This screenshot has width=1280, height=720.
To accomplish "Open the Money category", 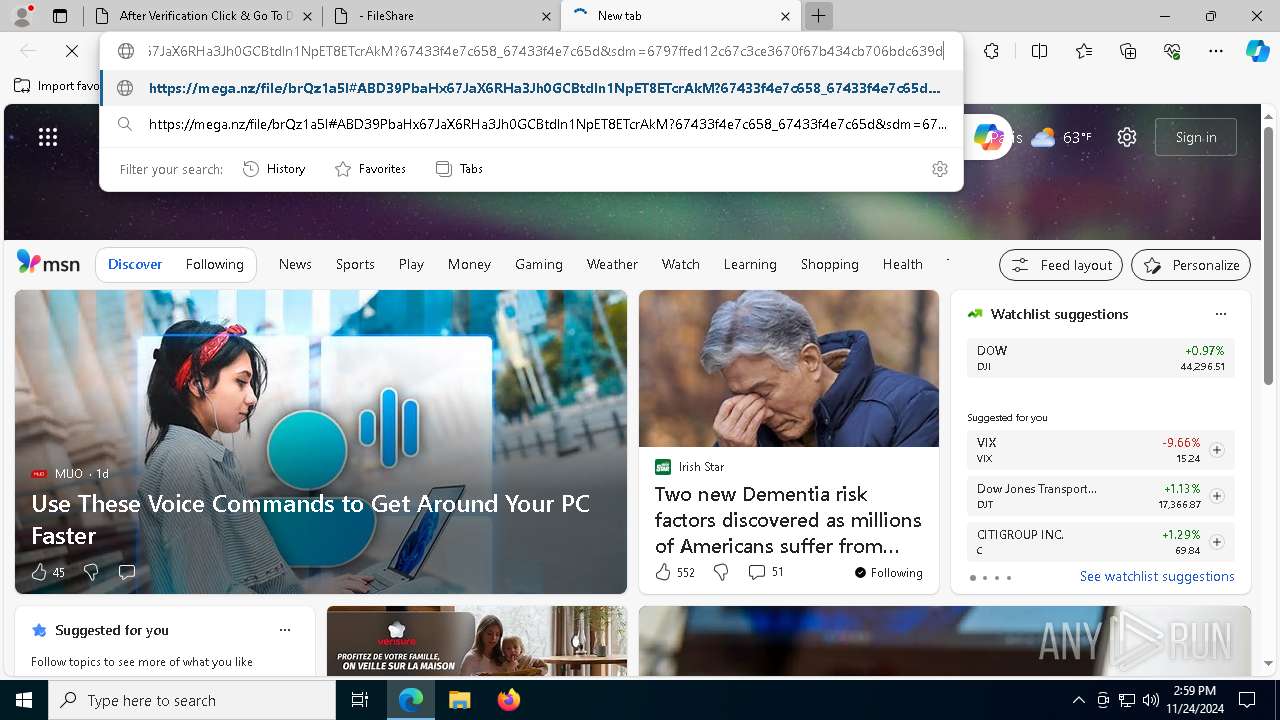I will coord(469,264).
